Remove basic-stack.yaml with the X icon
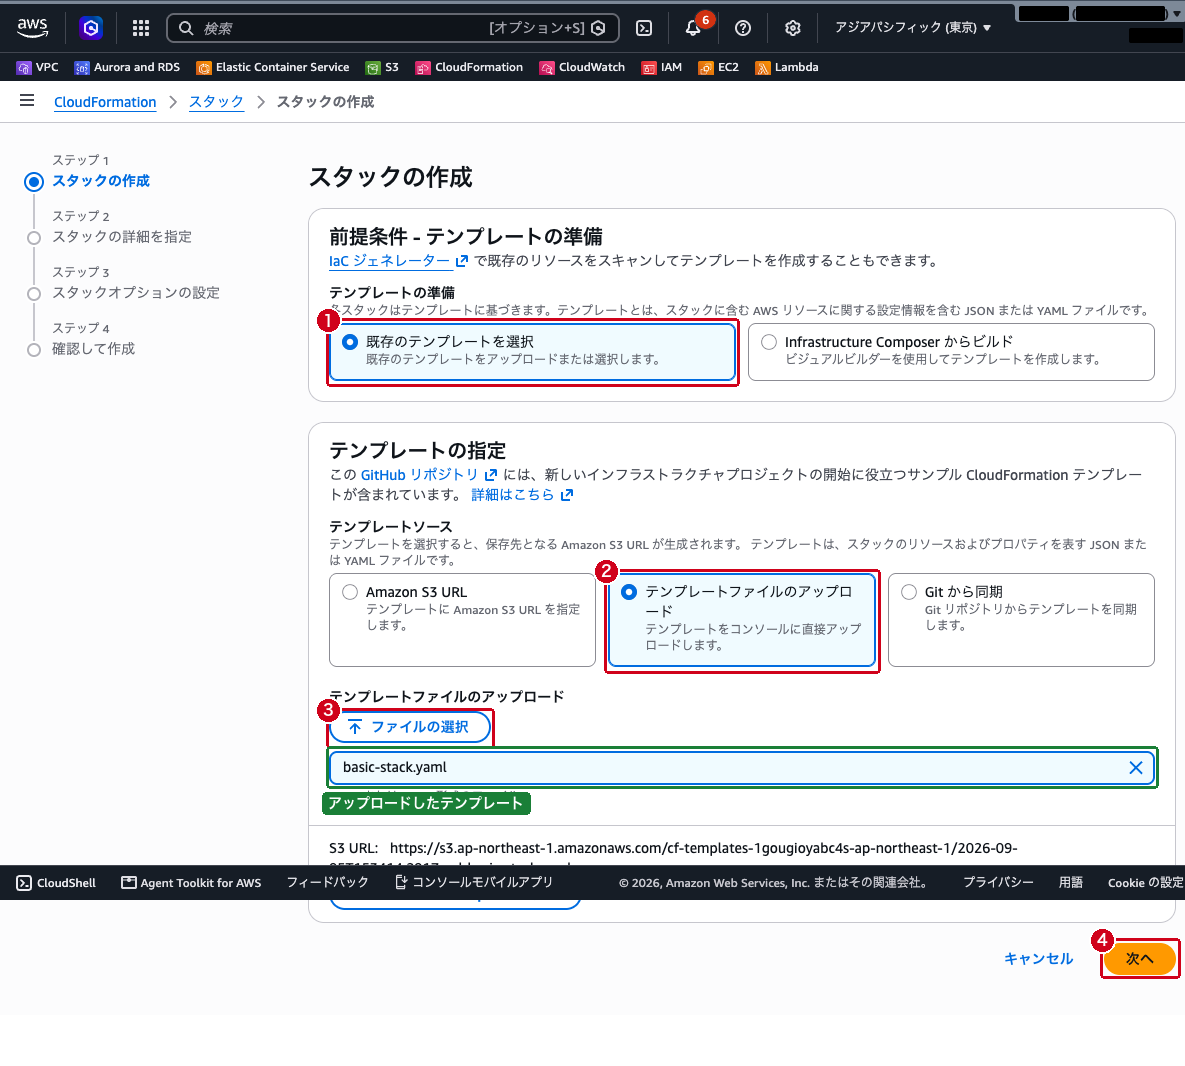1185x1066 pixels. pyautogui.click(x=1135, y=768)
